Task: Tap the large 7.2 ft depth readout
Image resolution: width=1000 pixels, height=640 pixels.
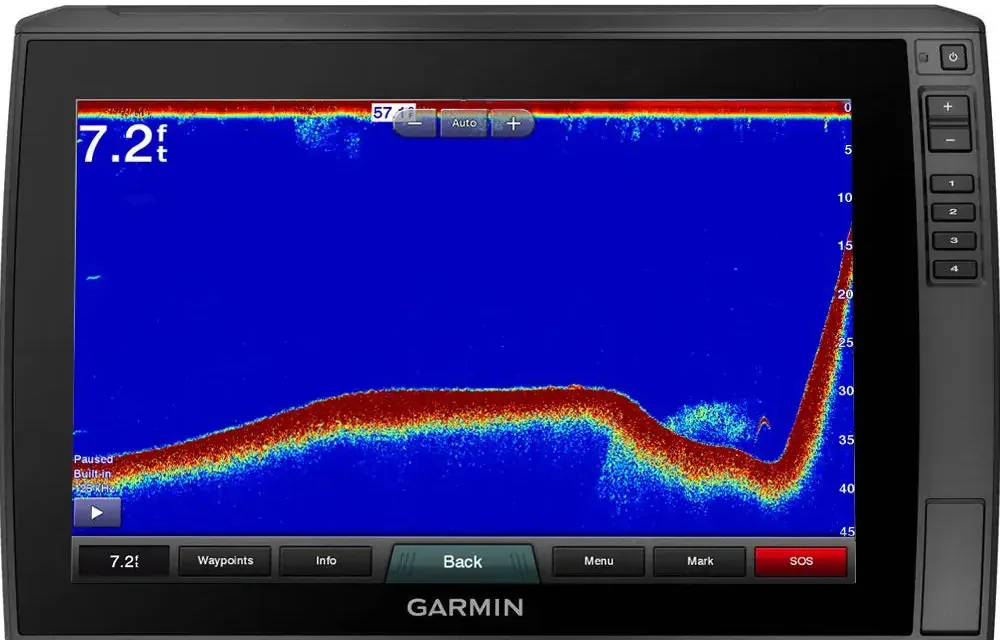Action: (123, 145)
